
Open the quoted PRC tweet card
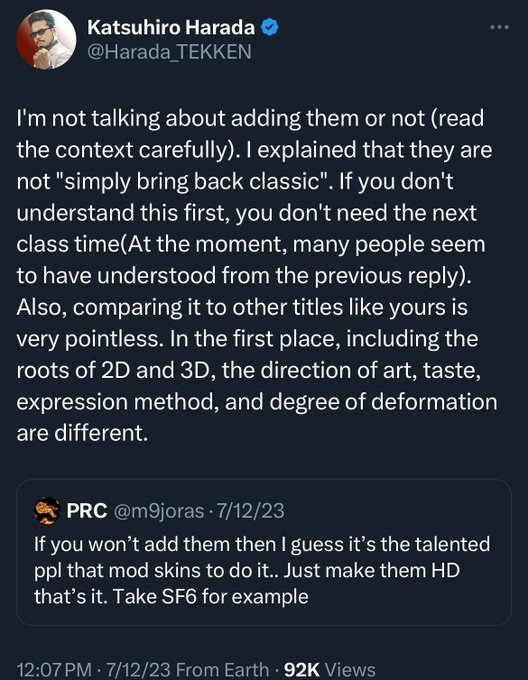pos(264,552)
